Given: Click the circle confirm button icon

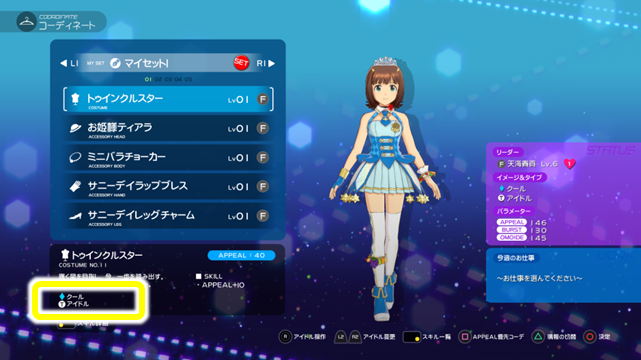Looking at the screenshot, I should pyautogui.click(x=589, y=337).
